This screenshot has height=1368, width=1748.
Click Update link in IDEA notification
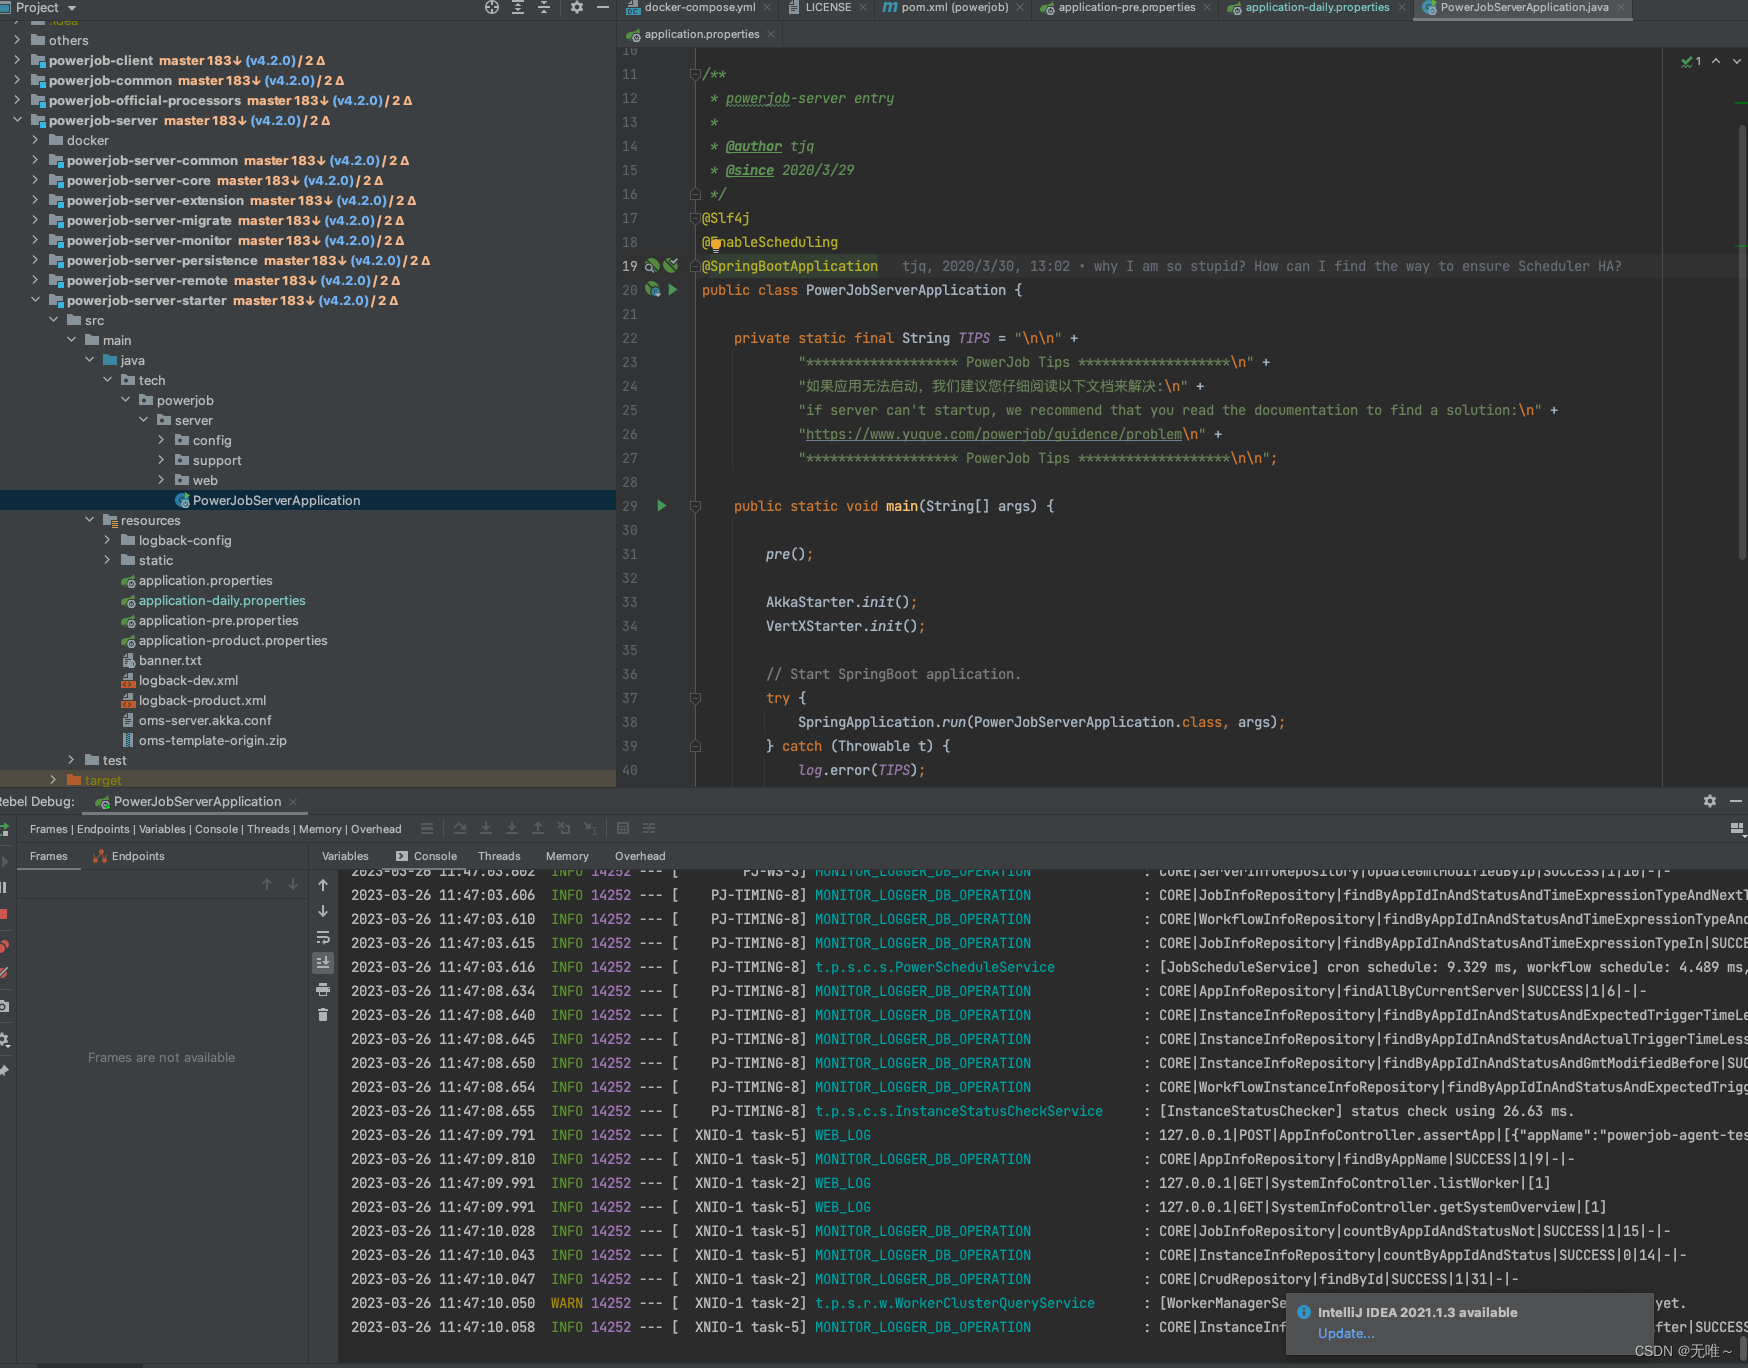[1346, 1333]
